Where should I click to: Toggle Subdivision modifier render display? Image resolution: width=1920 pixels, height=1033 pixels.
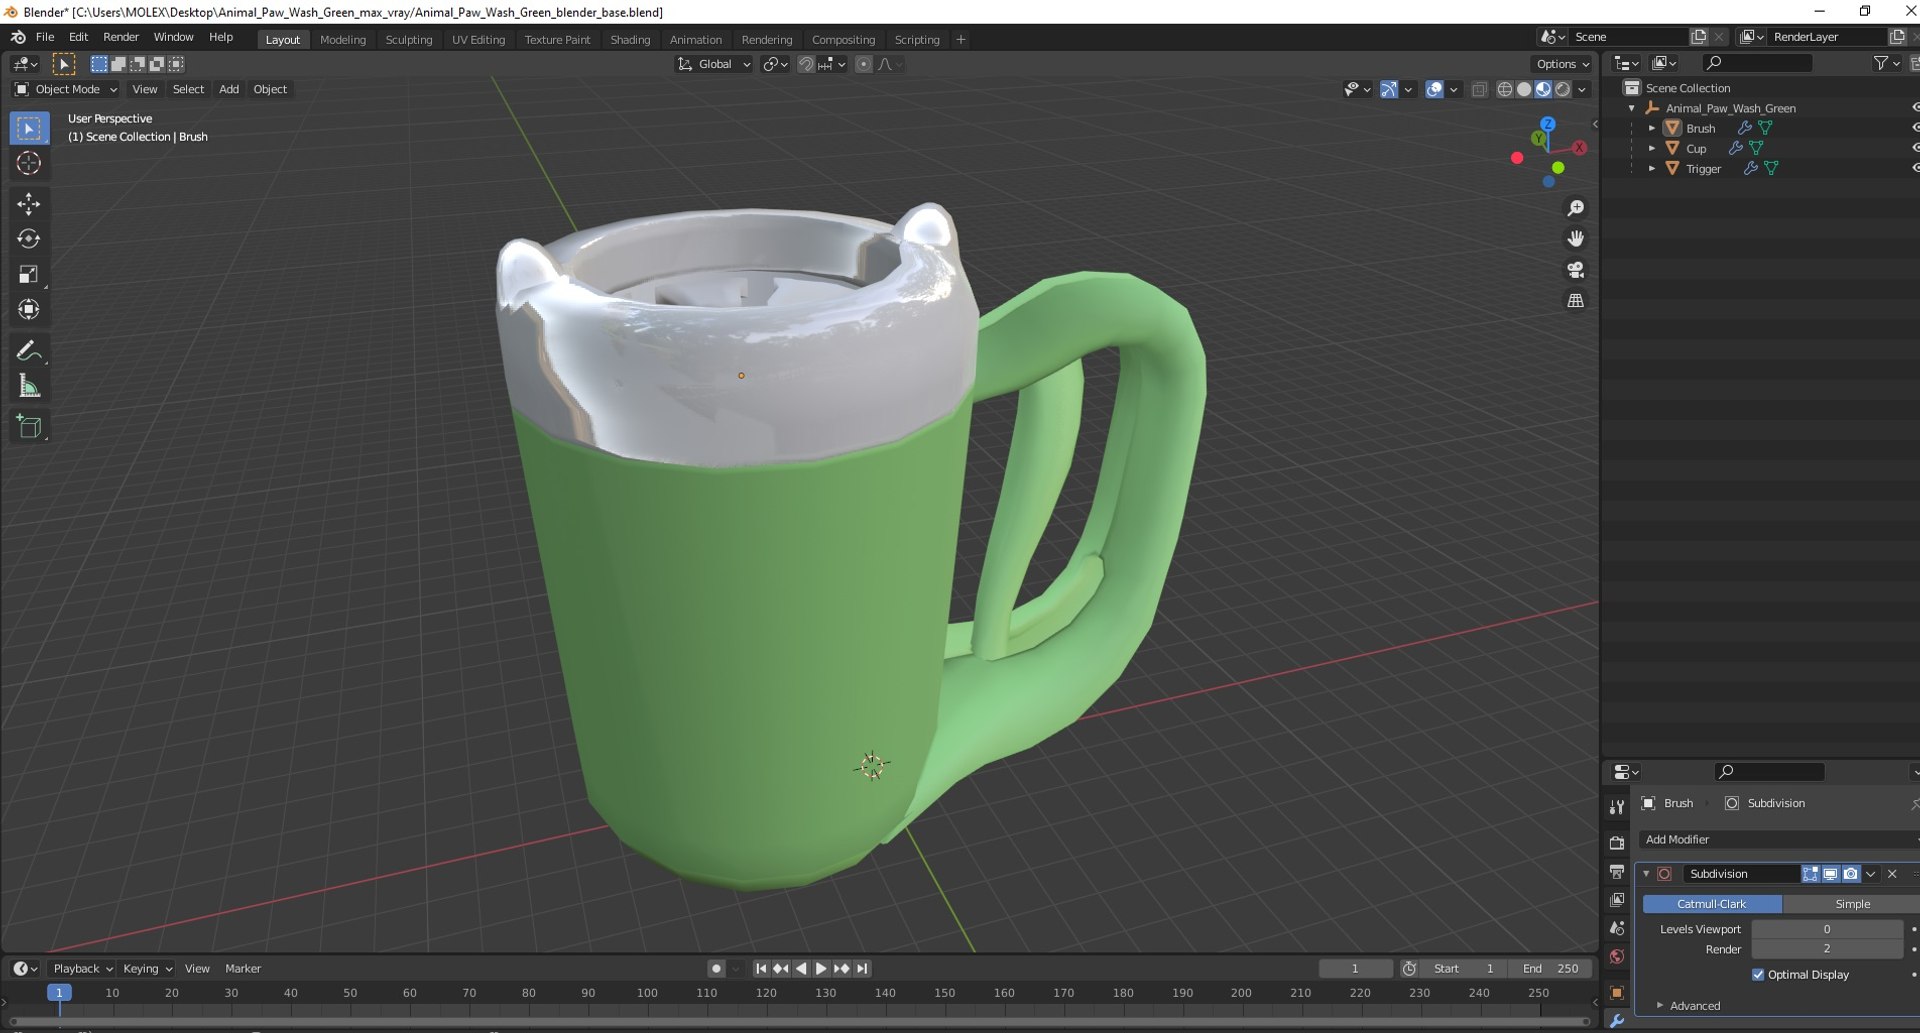1850,874
